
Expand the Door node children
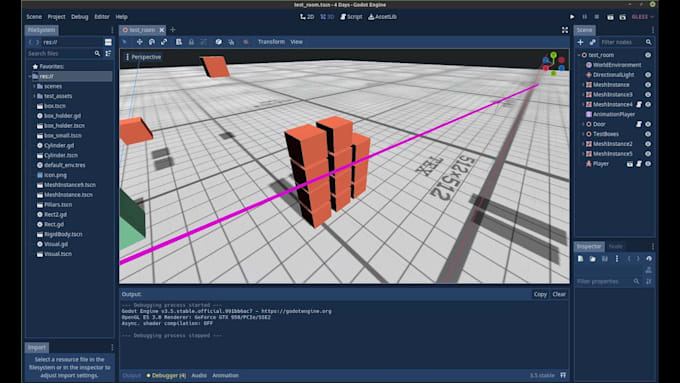point(583,124)
